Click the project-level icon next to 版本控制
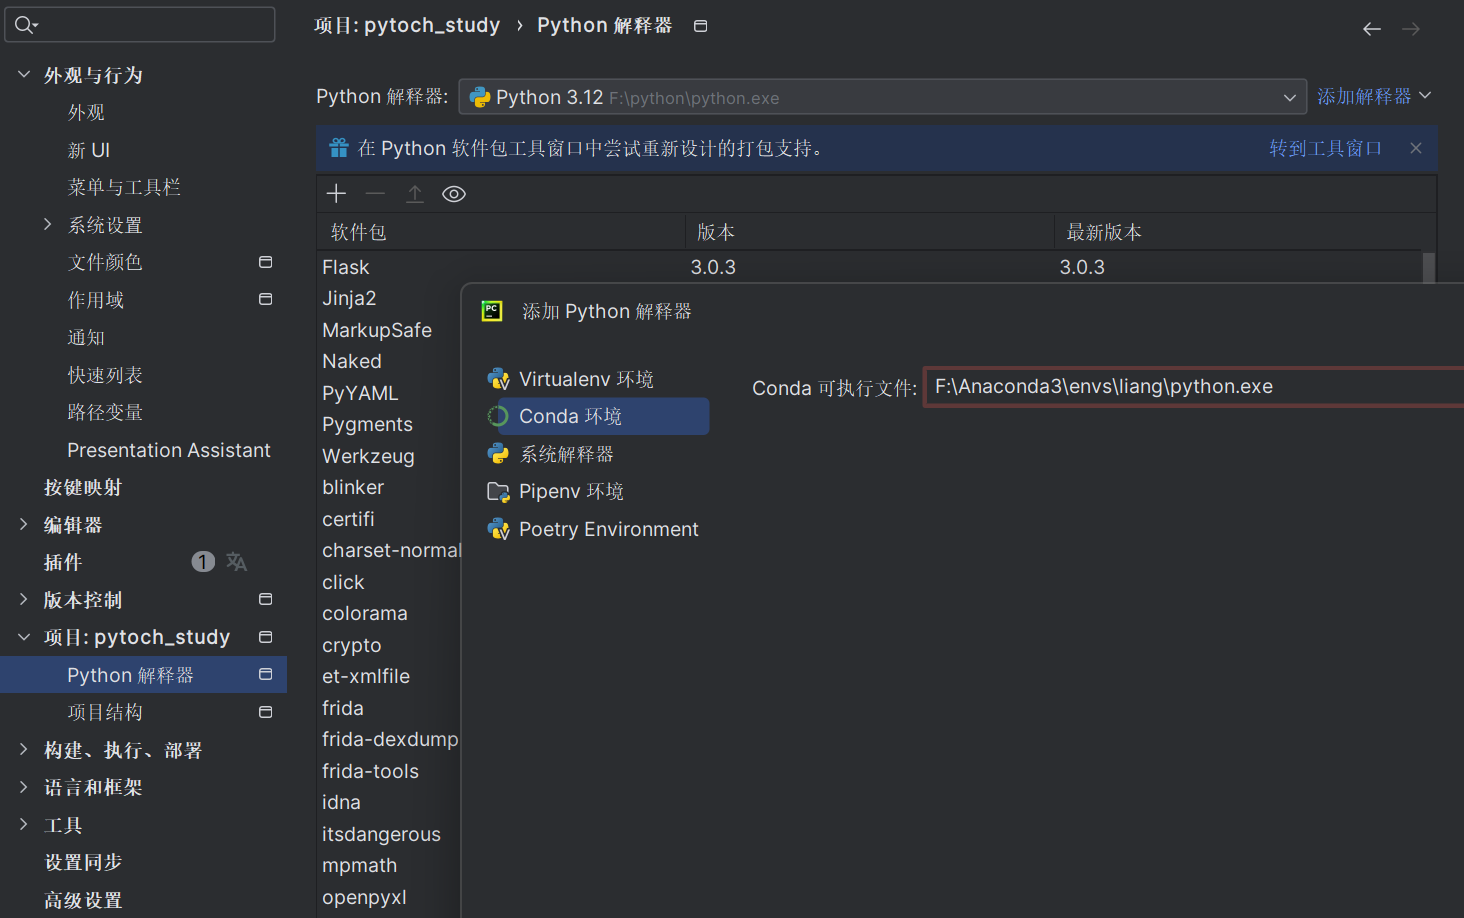Screen dimensions: 1464x918 tap(266, 599)
